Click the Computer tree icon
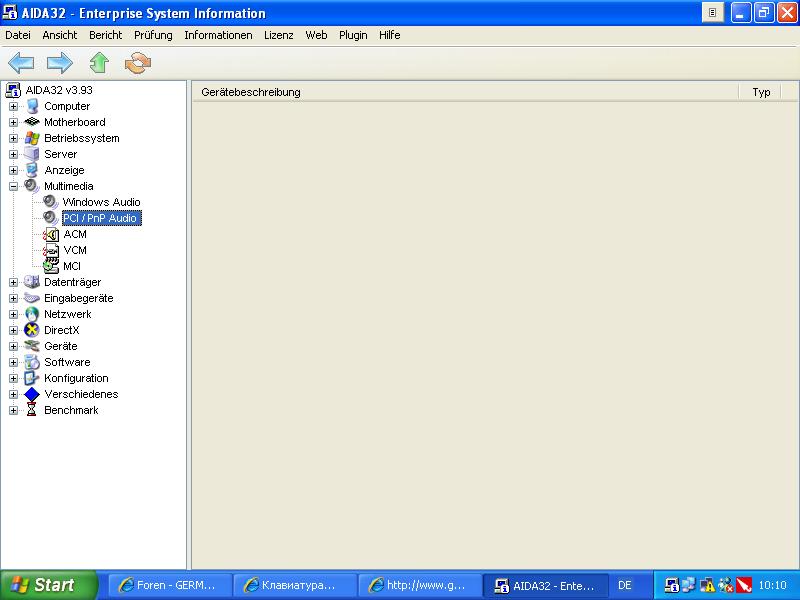Viewport: 800px width, 600px height. (x=32, y=106)
